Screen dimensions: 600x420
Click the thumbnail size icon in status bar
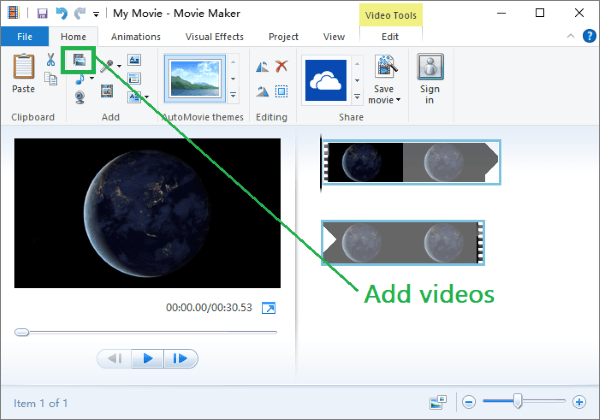438,402
